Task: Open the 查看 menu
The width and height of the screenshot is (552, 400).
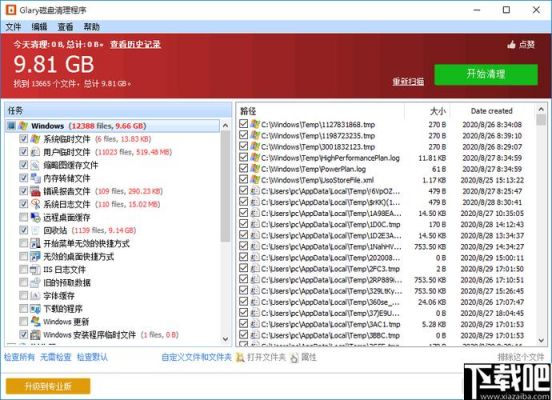Action: click(x=65, y=27)
